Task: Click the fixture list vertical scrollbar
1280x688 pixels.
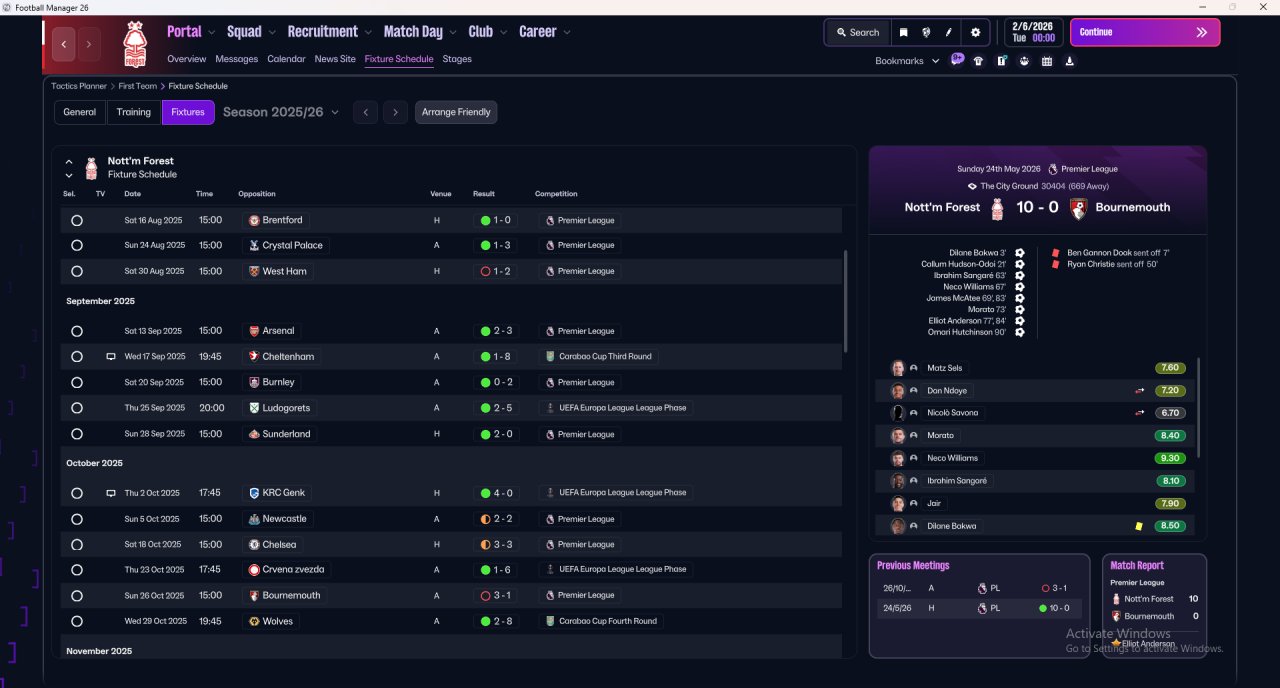Action: [x=846, y=300]
